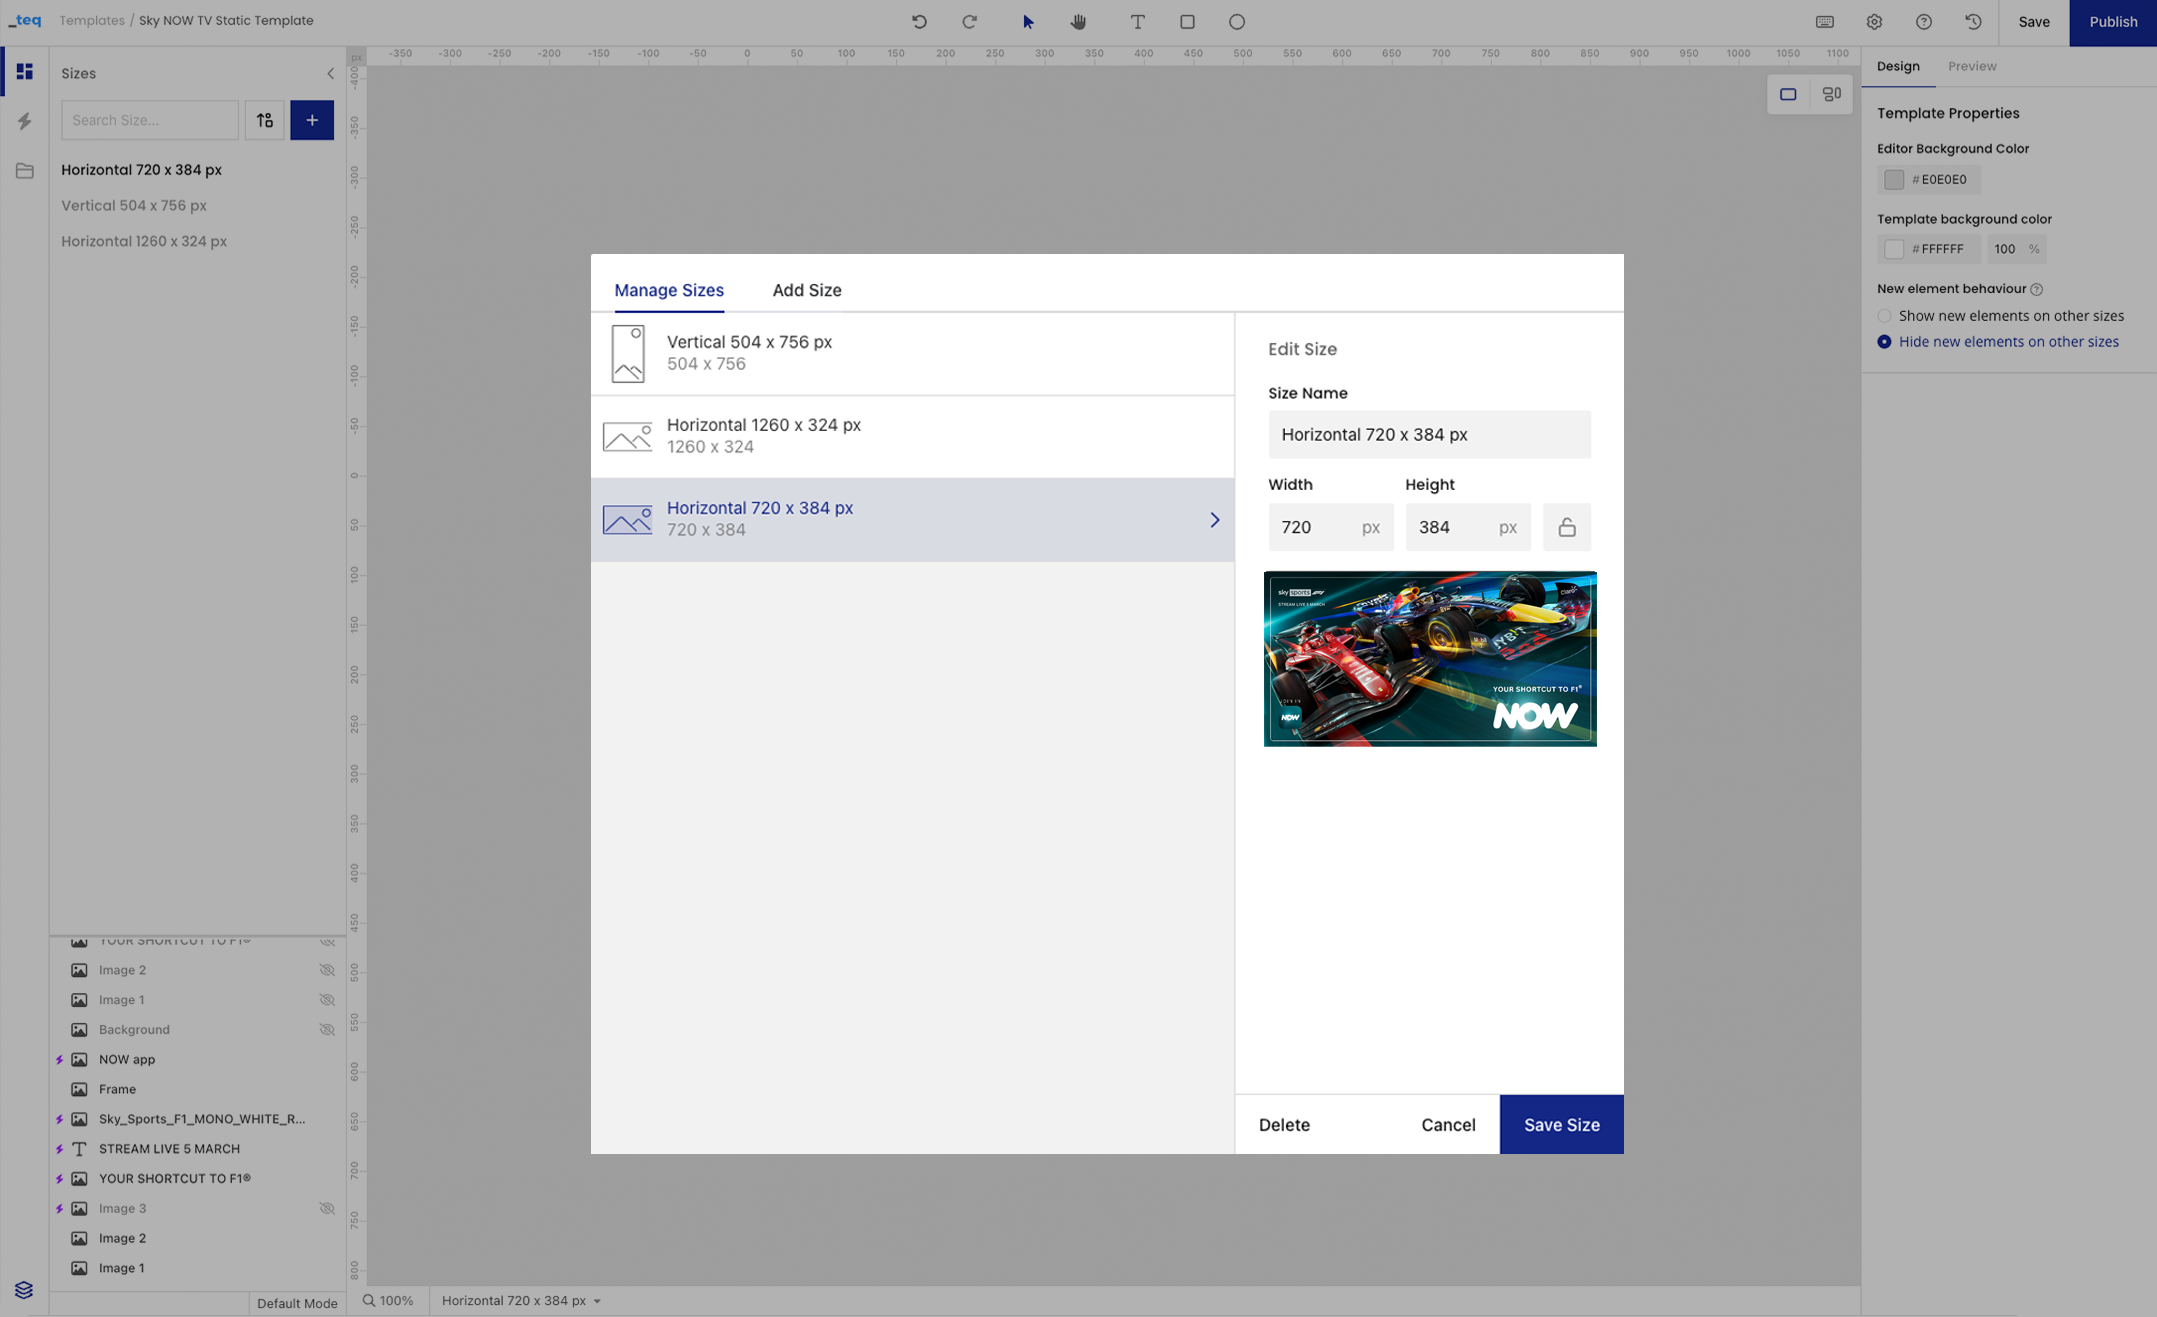The width and height of the screenshot is (2157, 1317).
Task: Select Show new elements on other sizes
Action: (1884, 316)
